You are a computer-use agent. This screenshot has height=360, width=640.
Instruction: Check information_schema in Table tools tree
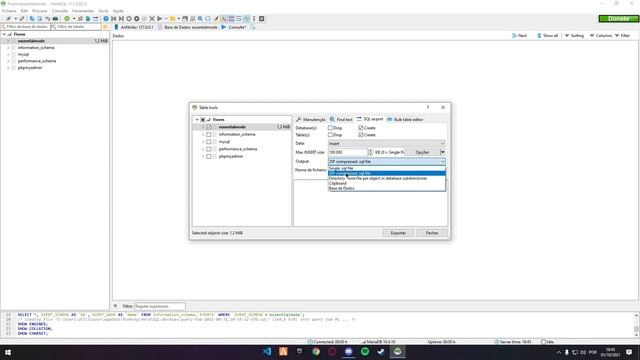[209, 134]
